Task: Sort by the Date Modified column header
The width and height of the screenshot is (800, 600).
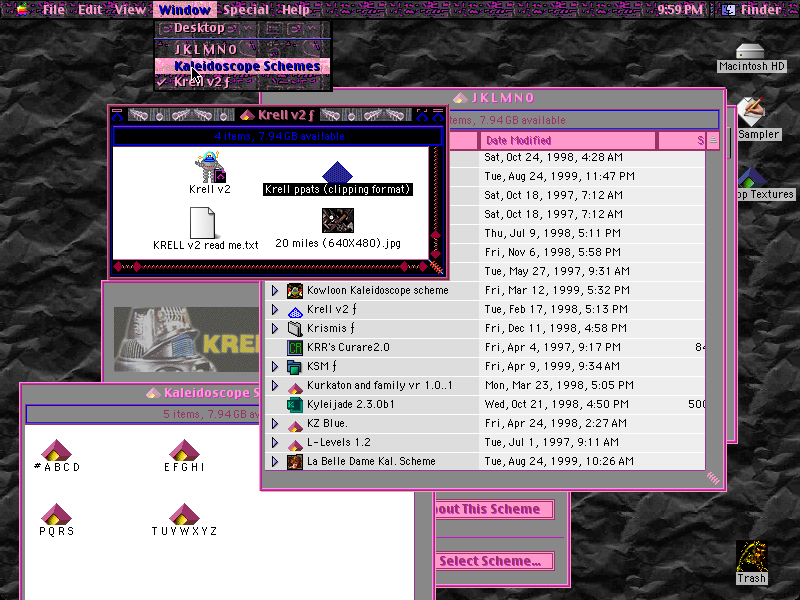Action: (567, 140)
